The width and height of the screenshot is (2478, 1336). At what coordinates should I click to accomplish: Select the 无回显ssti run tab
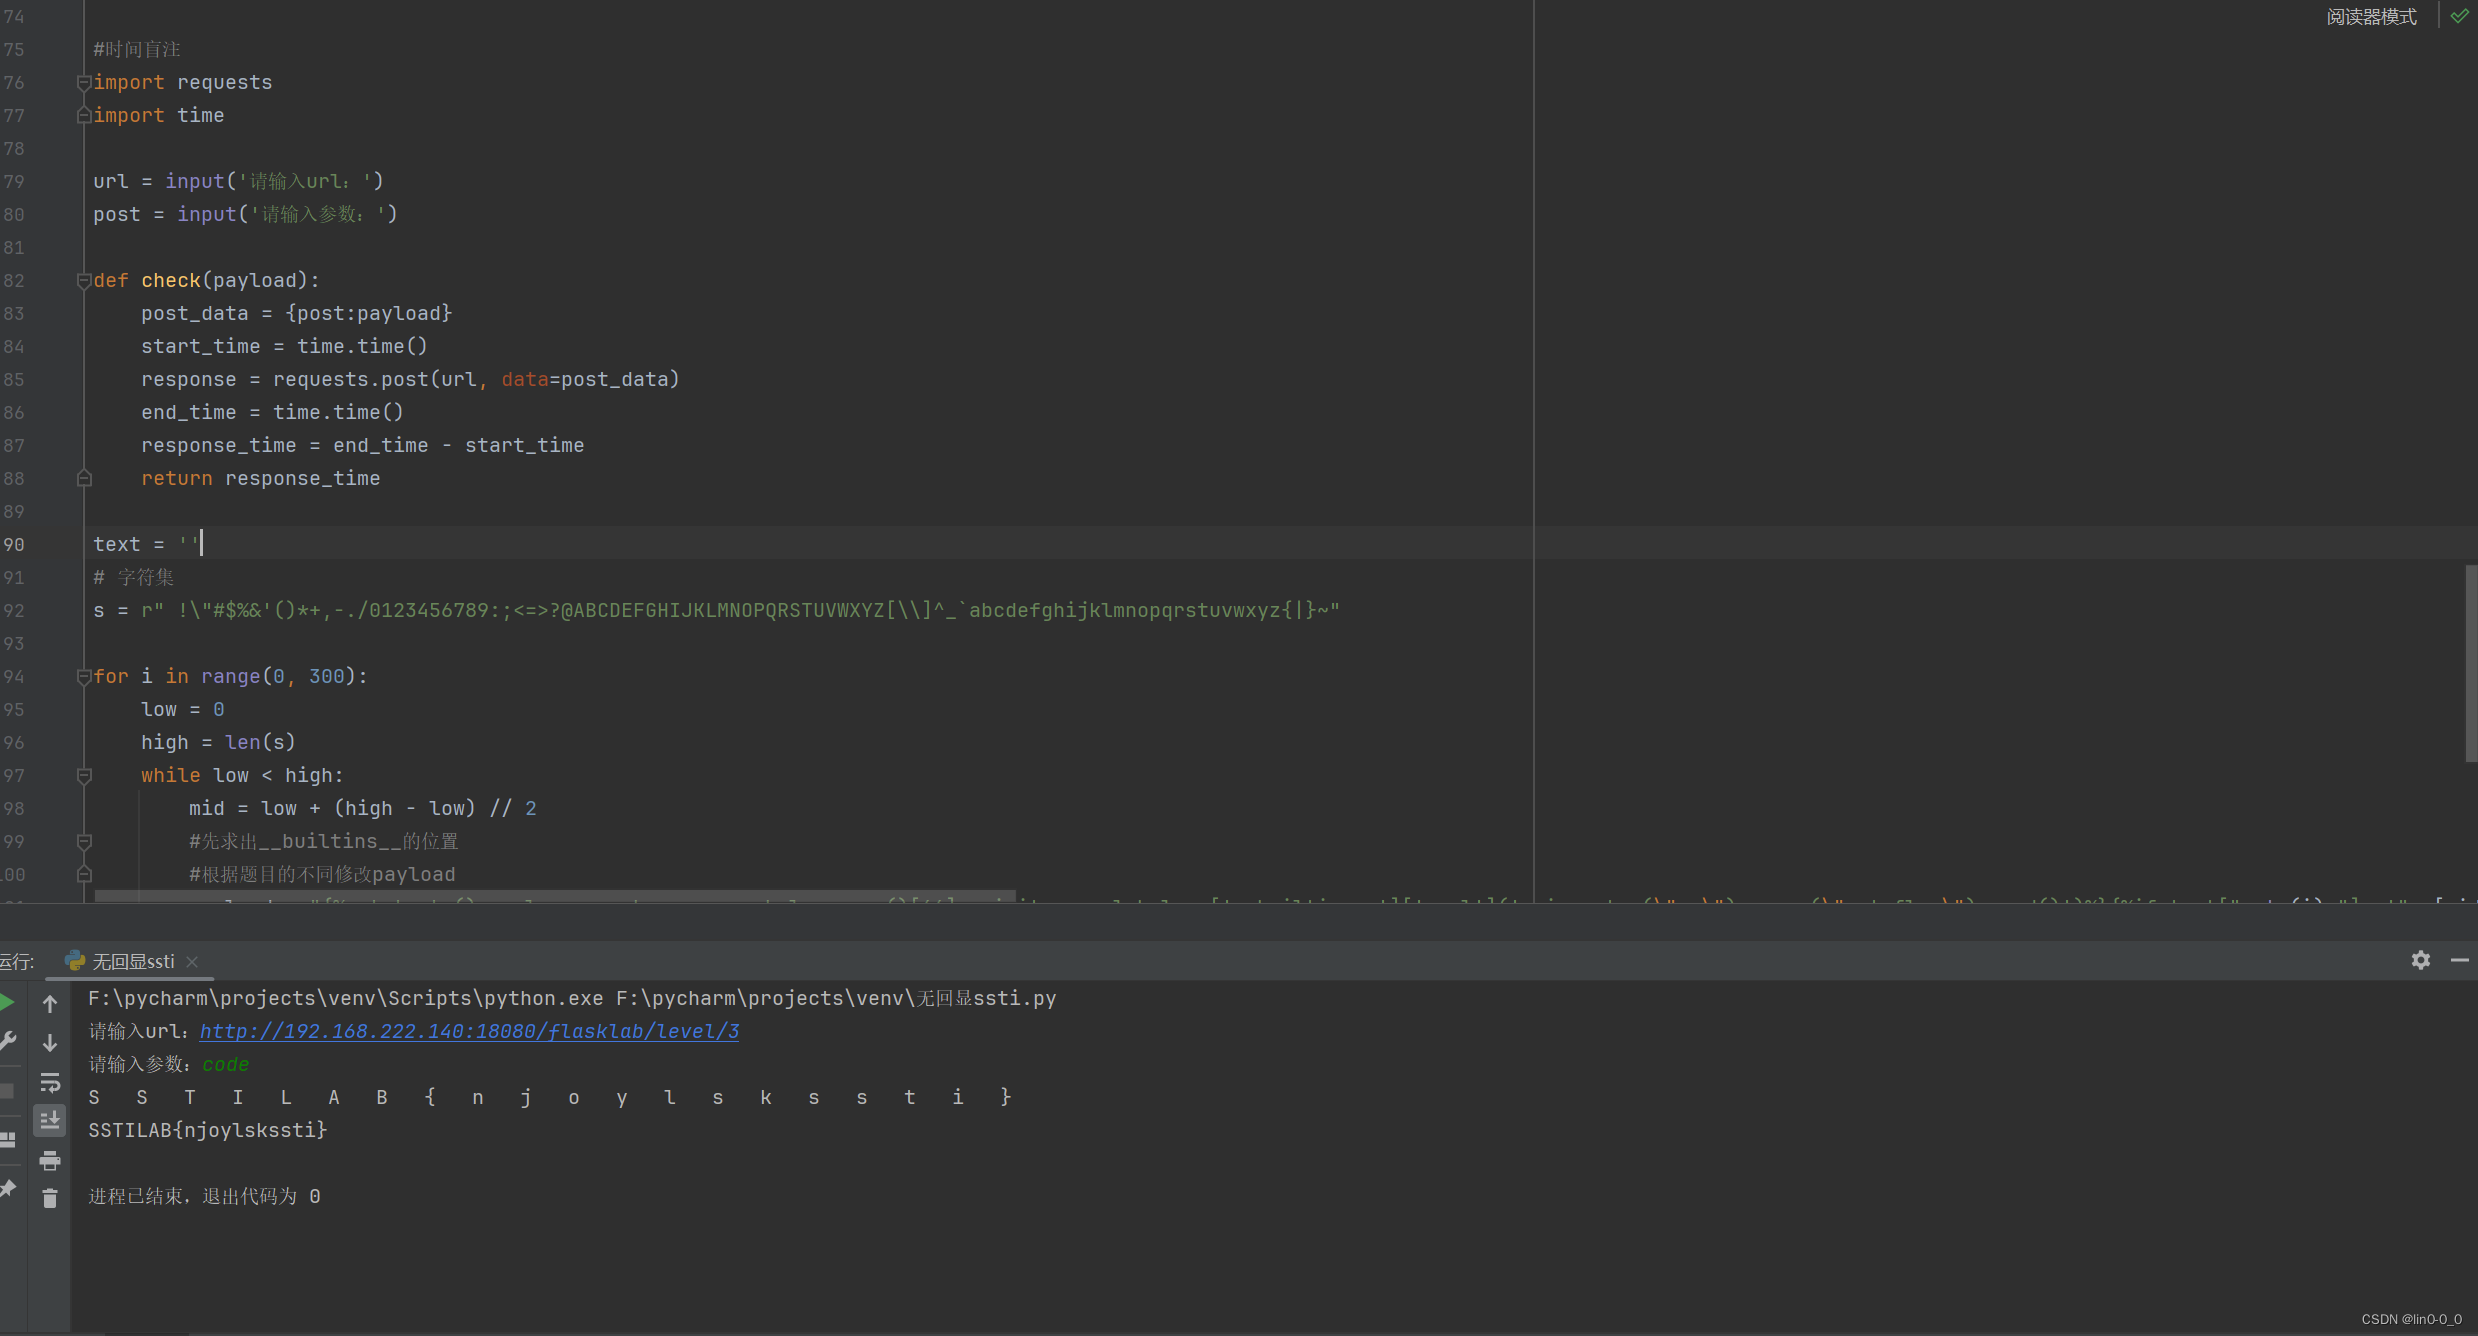[x=132, y=961]
